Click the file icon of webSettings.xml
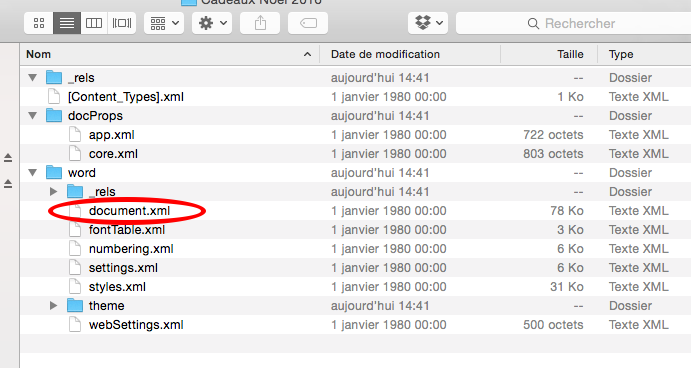 tap(75, 324)
